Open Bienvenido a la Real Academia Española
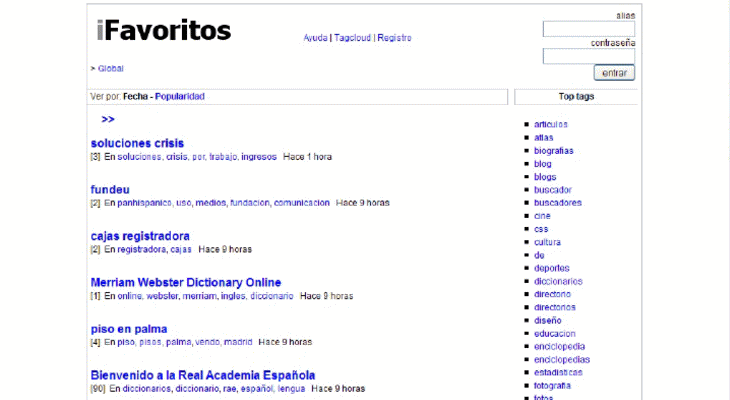Screen dimensions: 730x400 203,375
